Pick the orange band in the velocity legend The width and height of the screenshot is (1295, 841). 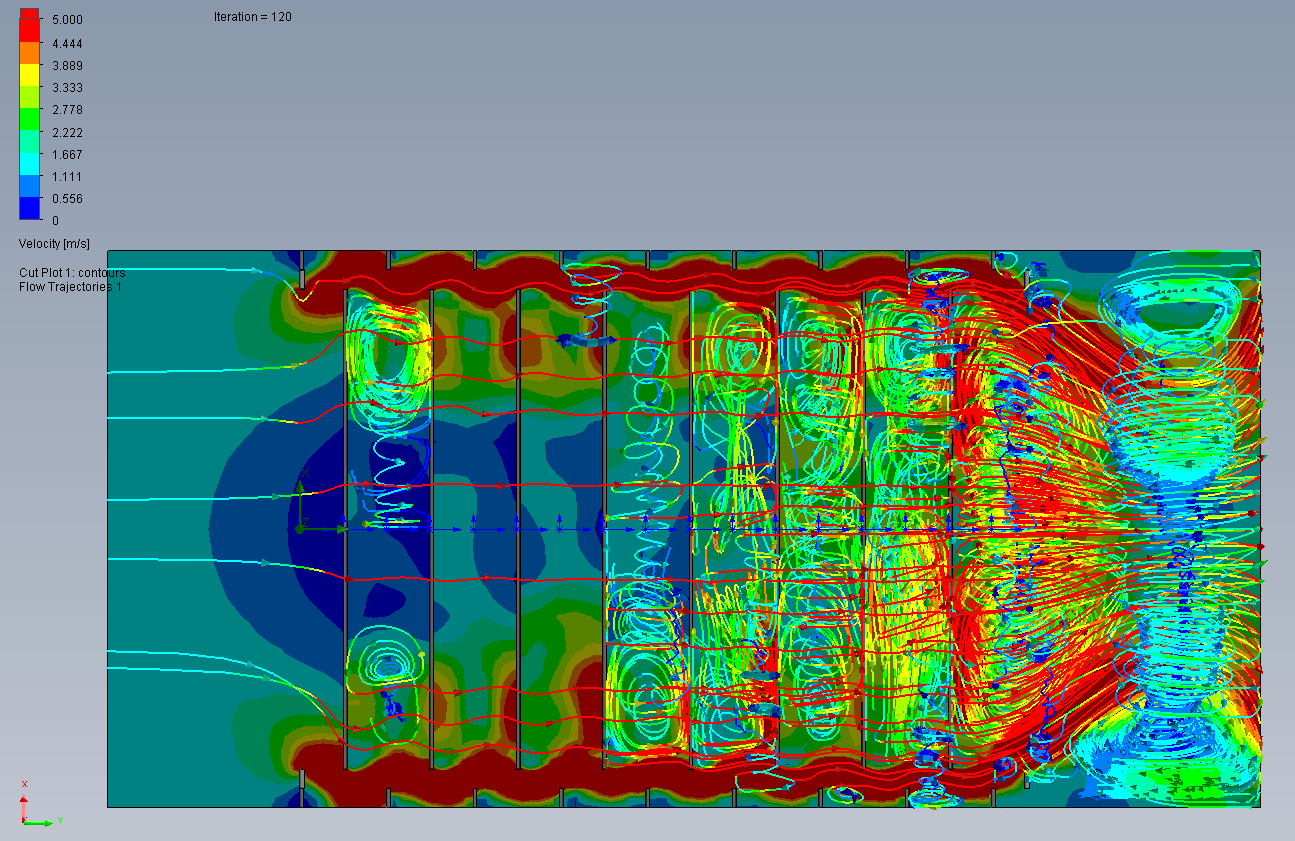click(30, 51)
